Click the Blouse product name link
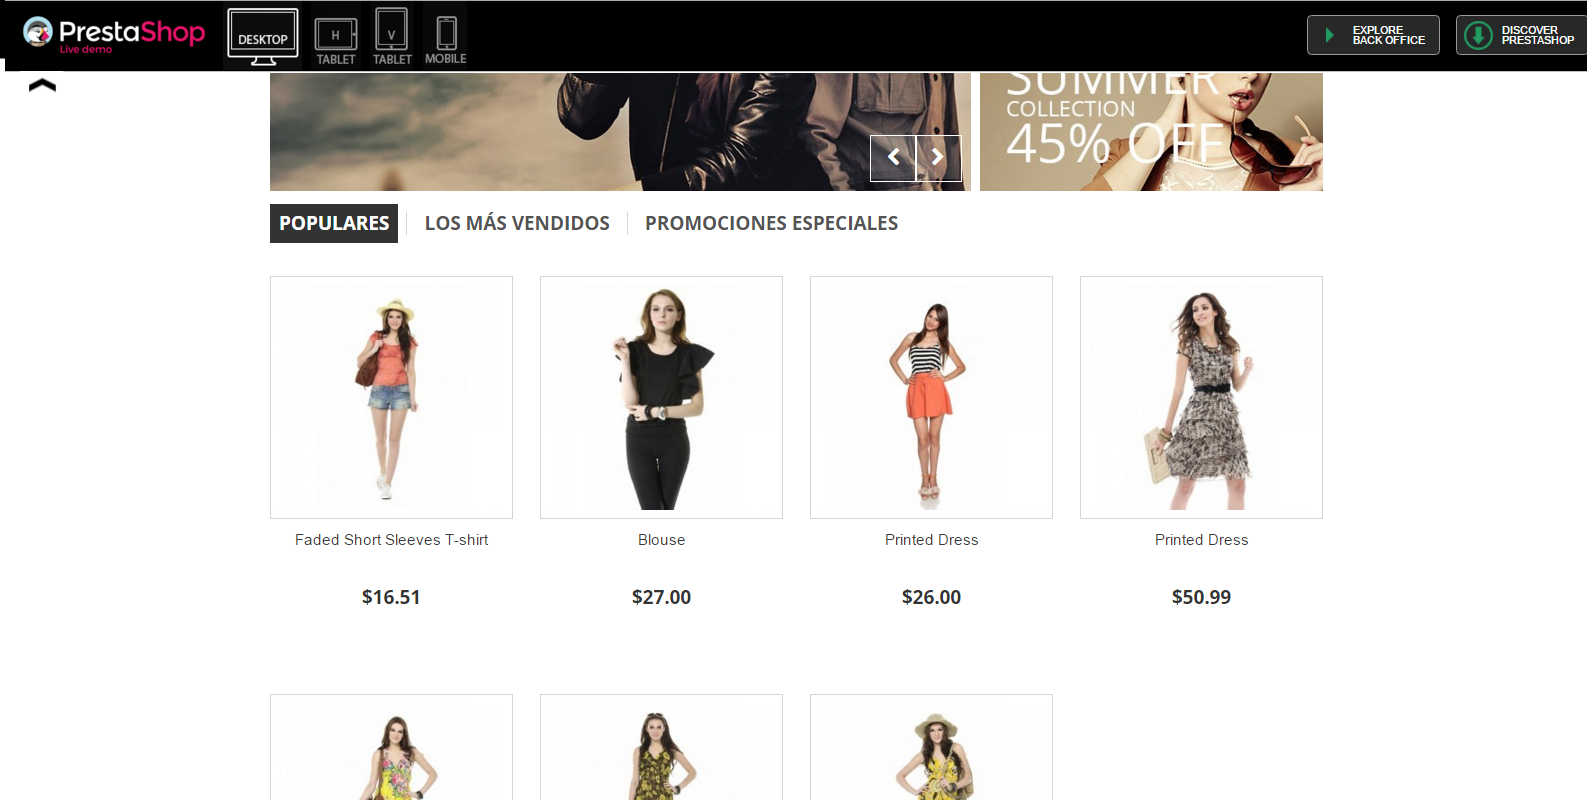This screenshot has height=800, width=1587. [x=662, y=540]
